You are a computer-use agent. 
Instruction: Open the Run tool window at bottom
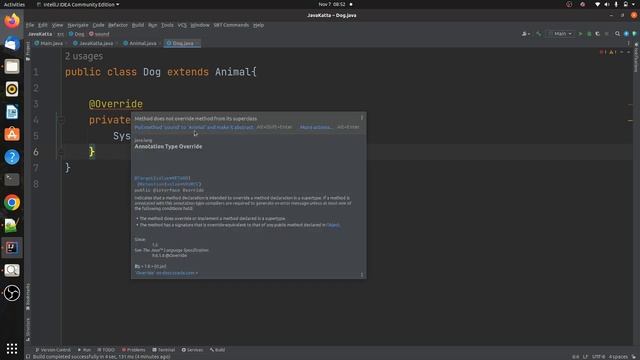click(84, 350)
